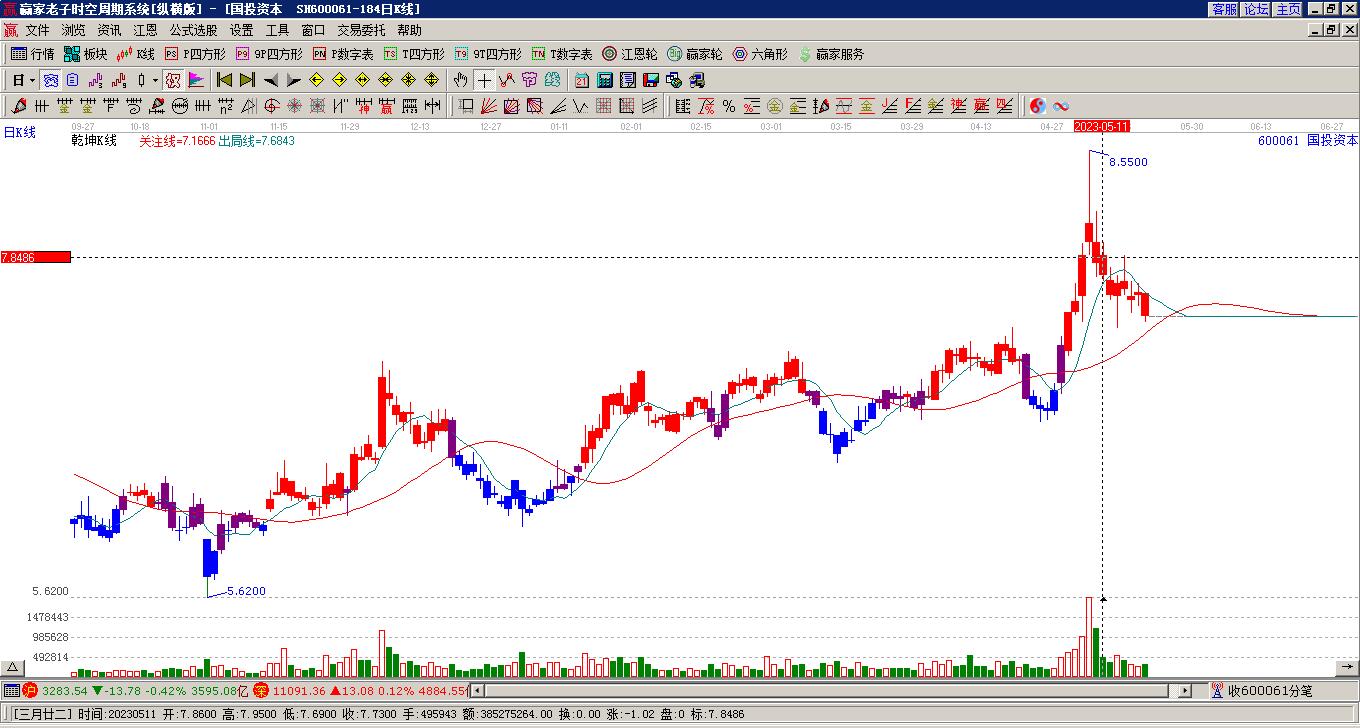
Task: Click the 沪 Shanghai index icon
Action: point(30,690)
